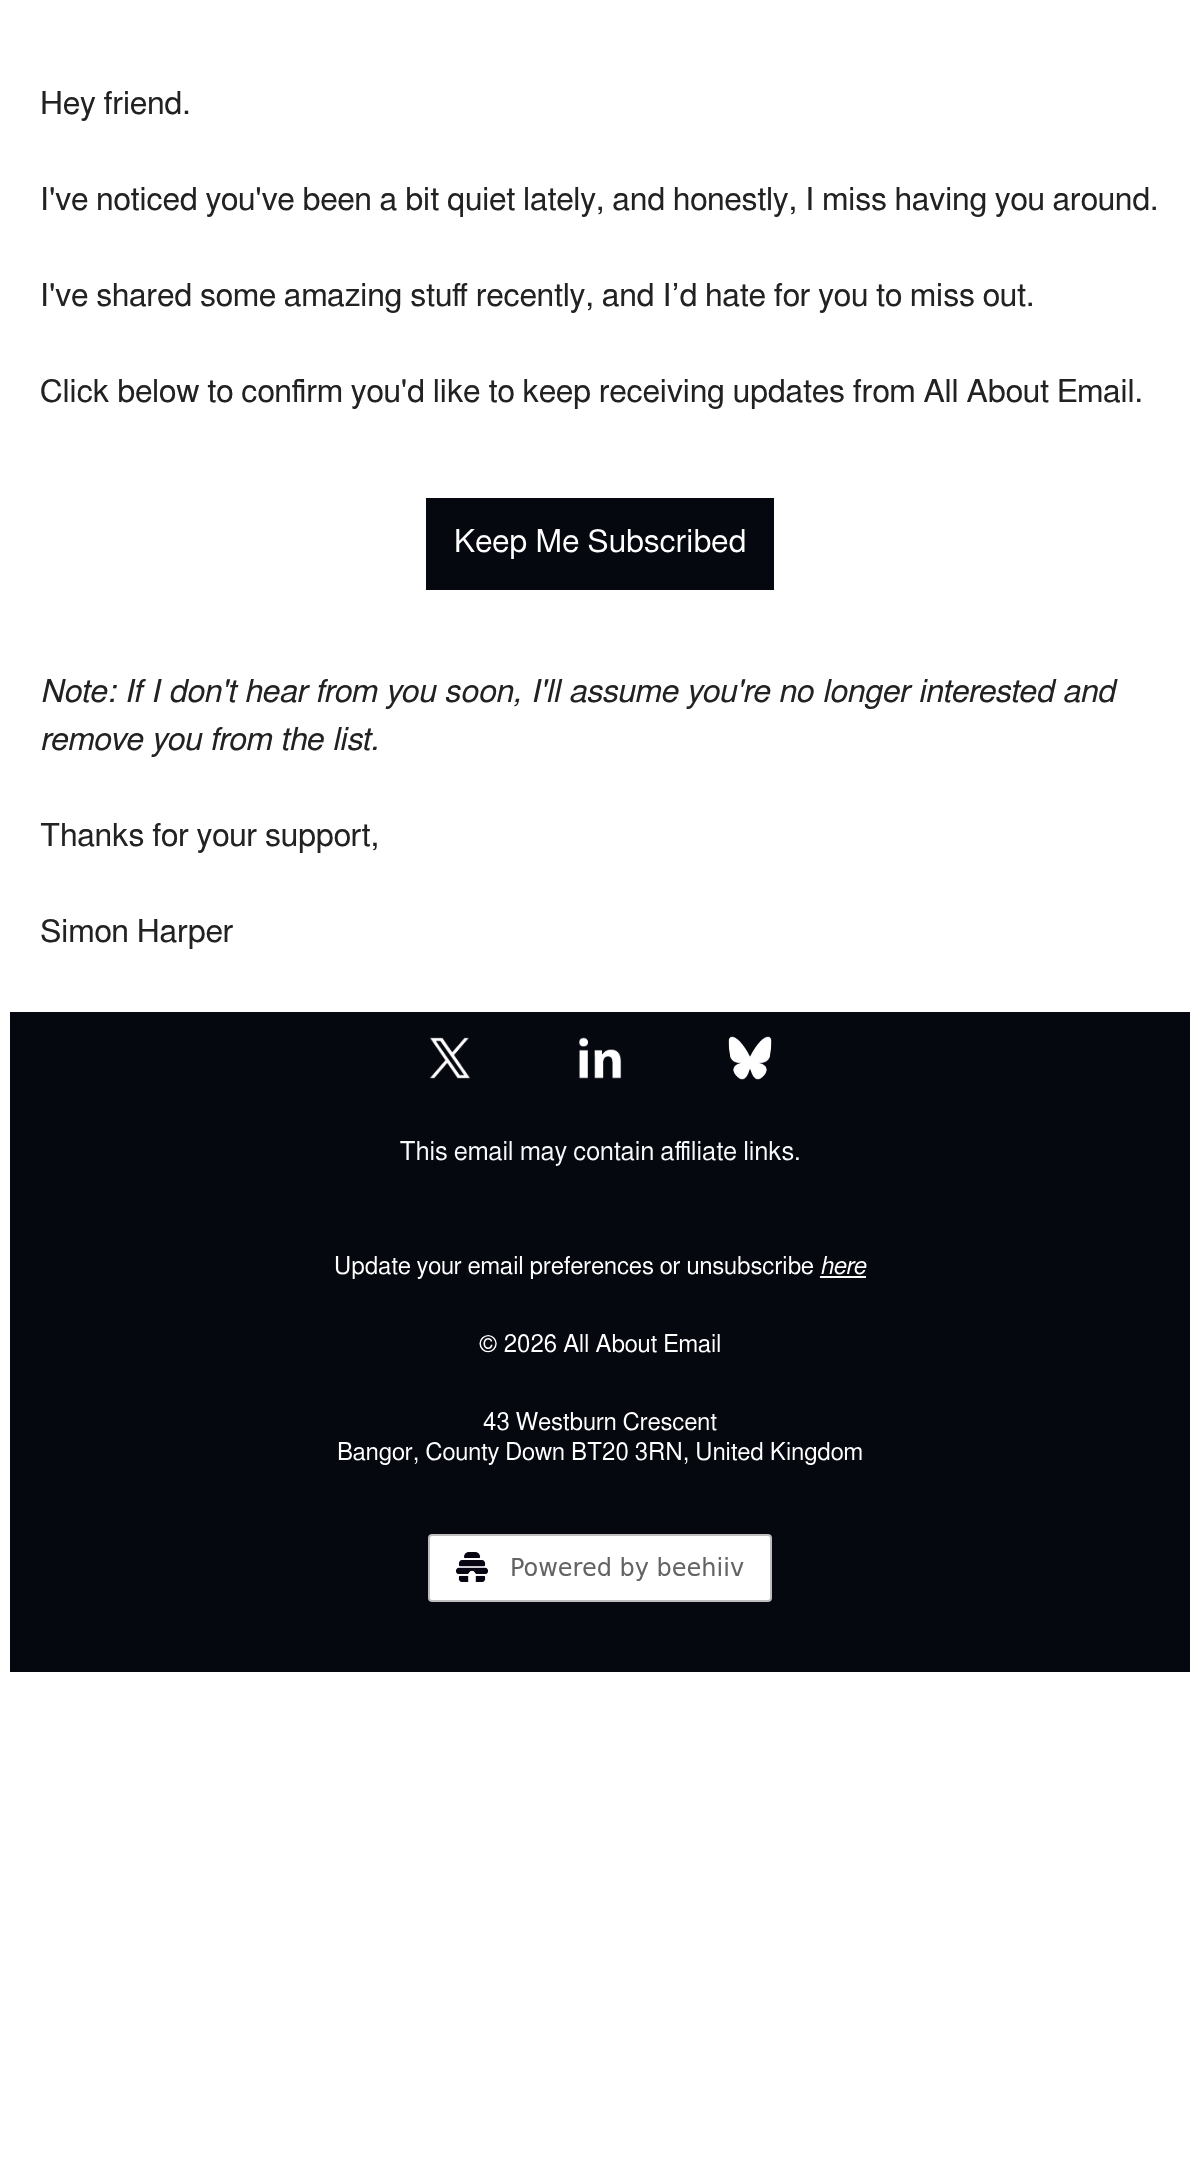1200x2160 pixels.
Task: Follow the italic 'here' unsubscribe link
Action: tap(843, 1266)
